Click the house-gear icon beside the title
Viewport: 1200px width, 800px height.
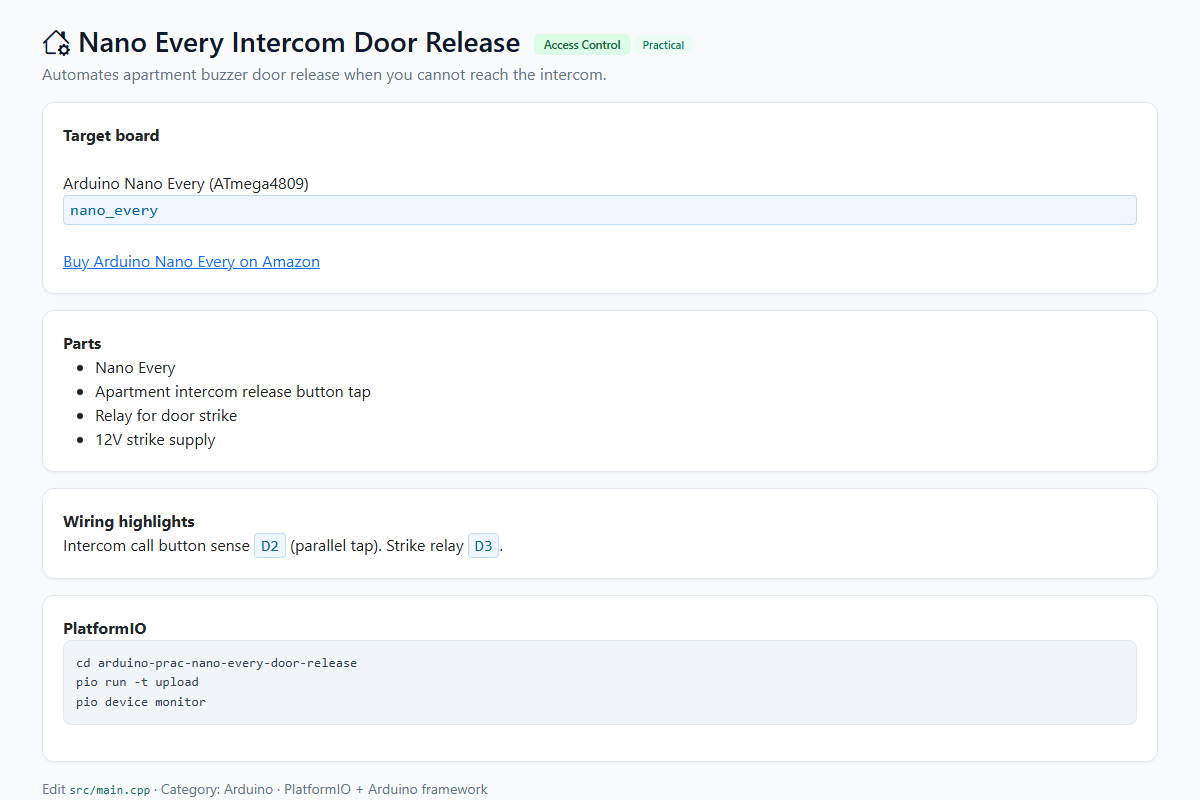[x=57, y=43]
